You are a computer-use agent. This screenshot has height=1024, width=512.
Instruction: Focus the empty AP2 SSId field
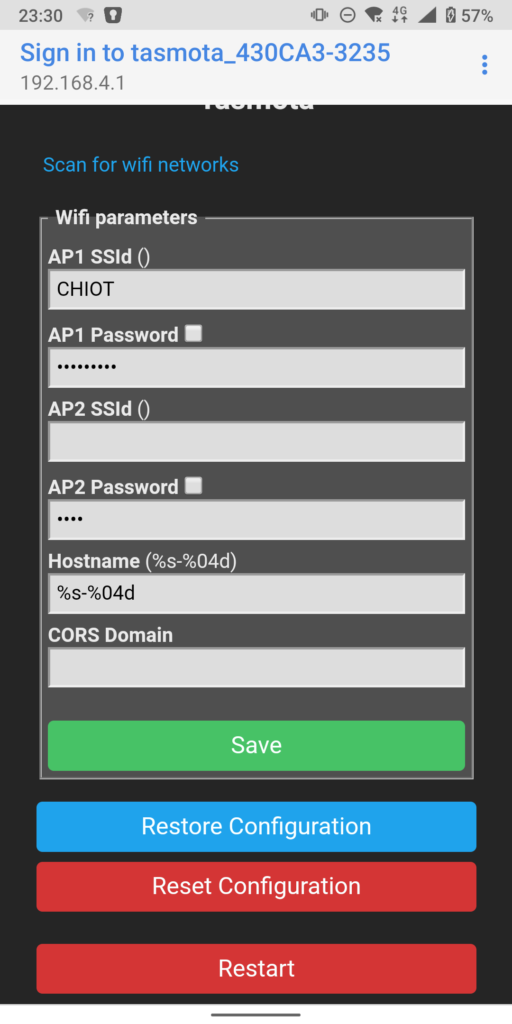point(256,441)
